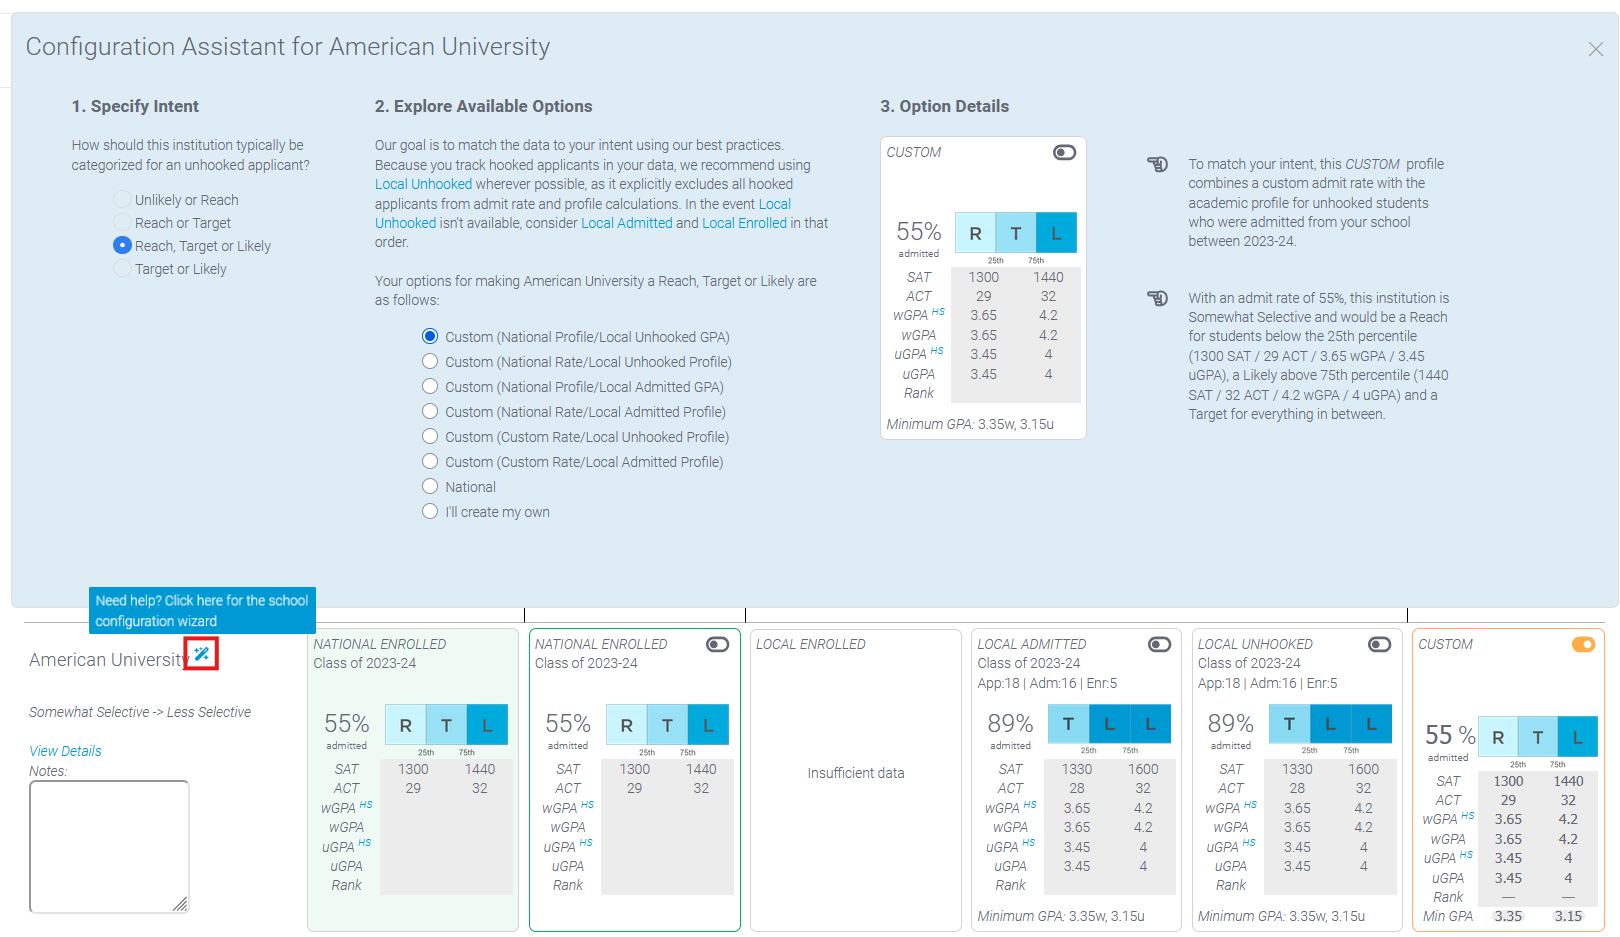1620x937 pixels.
Task: Click the T swatch in Local Admitted card
Action: (x=1068, y=724)
